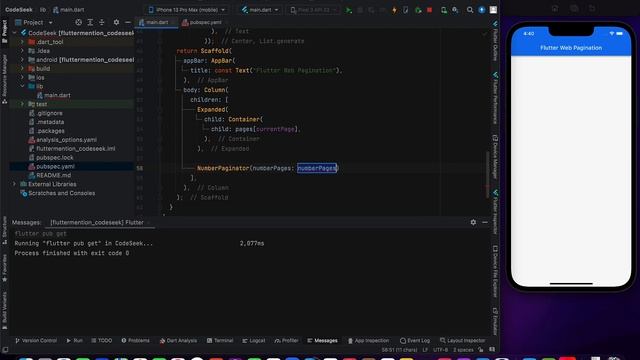640x360 pixels.
Task: Switch to the pubspec.yaml editor tab
Action: (x=202, y=22)
